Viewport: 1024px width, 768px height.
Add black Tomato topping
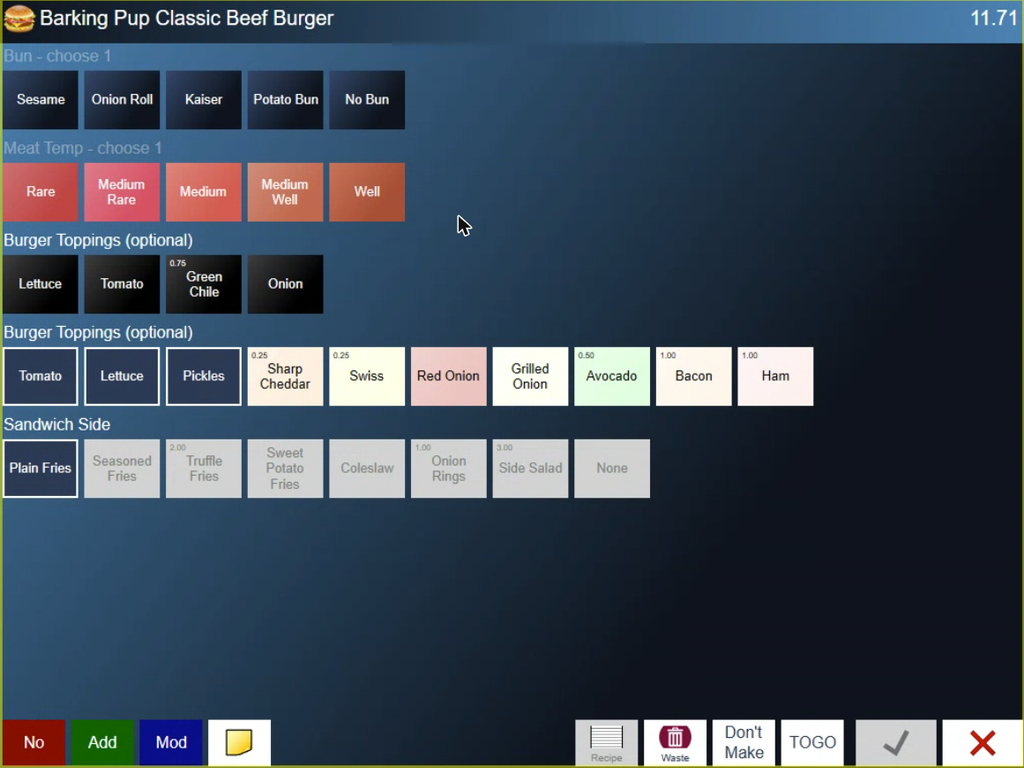coord(122,284)
